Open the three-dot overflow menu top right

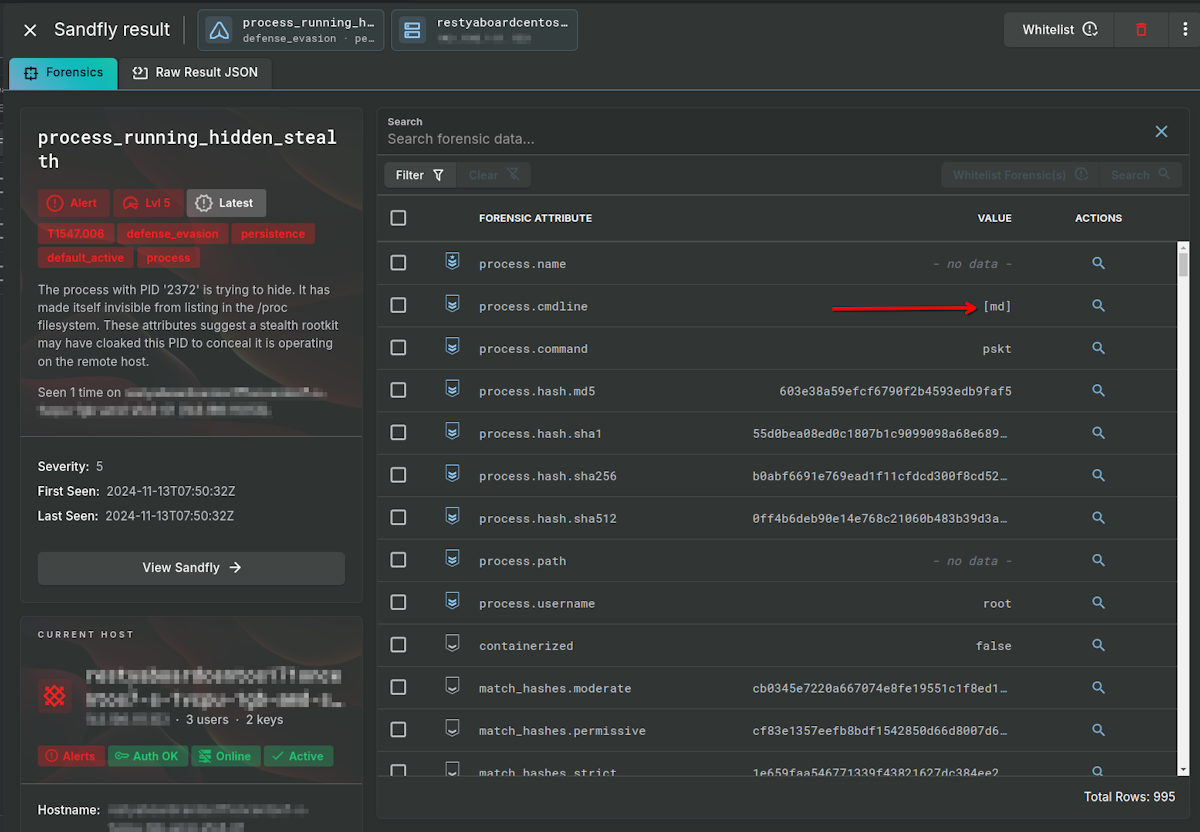coord(1185,29)
